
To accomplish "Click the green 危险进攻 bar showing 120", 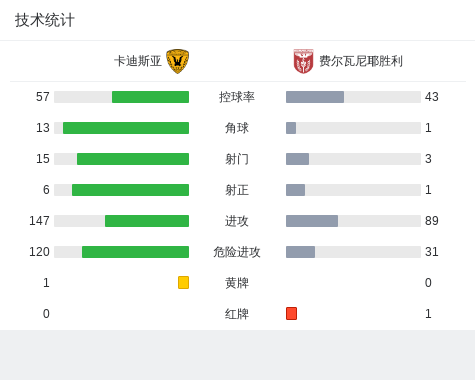I will tap(135, 252).
